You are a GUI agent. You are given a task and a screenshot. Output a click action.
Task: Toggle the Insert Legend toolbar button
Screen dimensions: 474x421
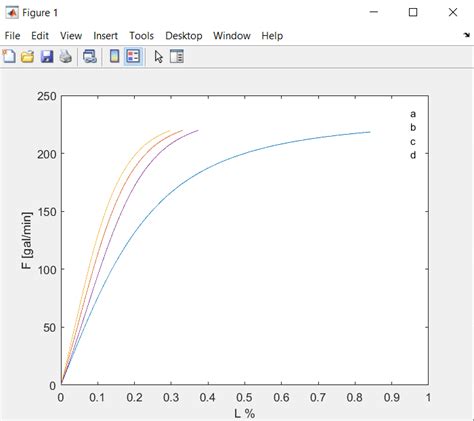[133, 56]
